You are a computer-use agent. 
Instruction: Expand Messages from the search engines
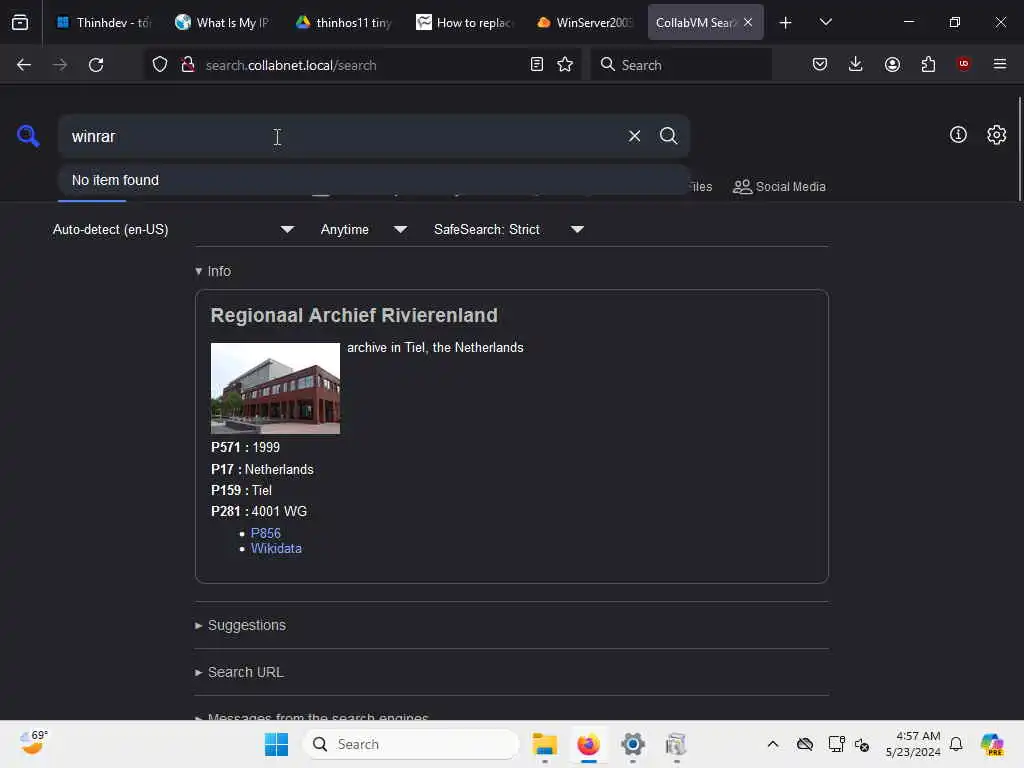[x=312, y=717]
